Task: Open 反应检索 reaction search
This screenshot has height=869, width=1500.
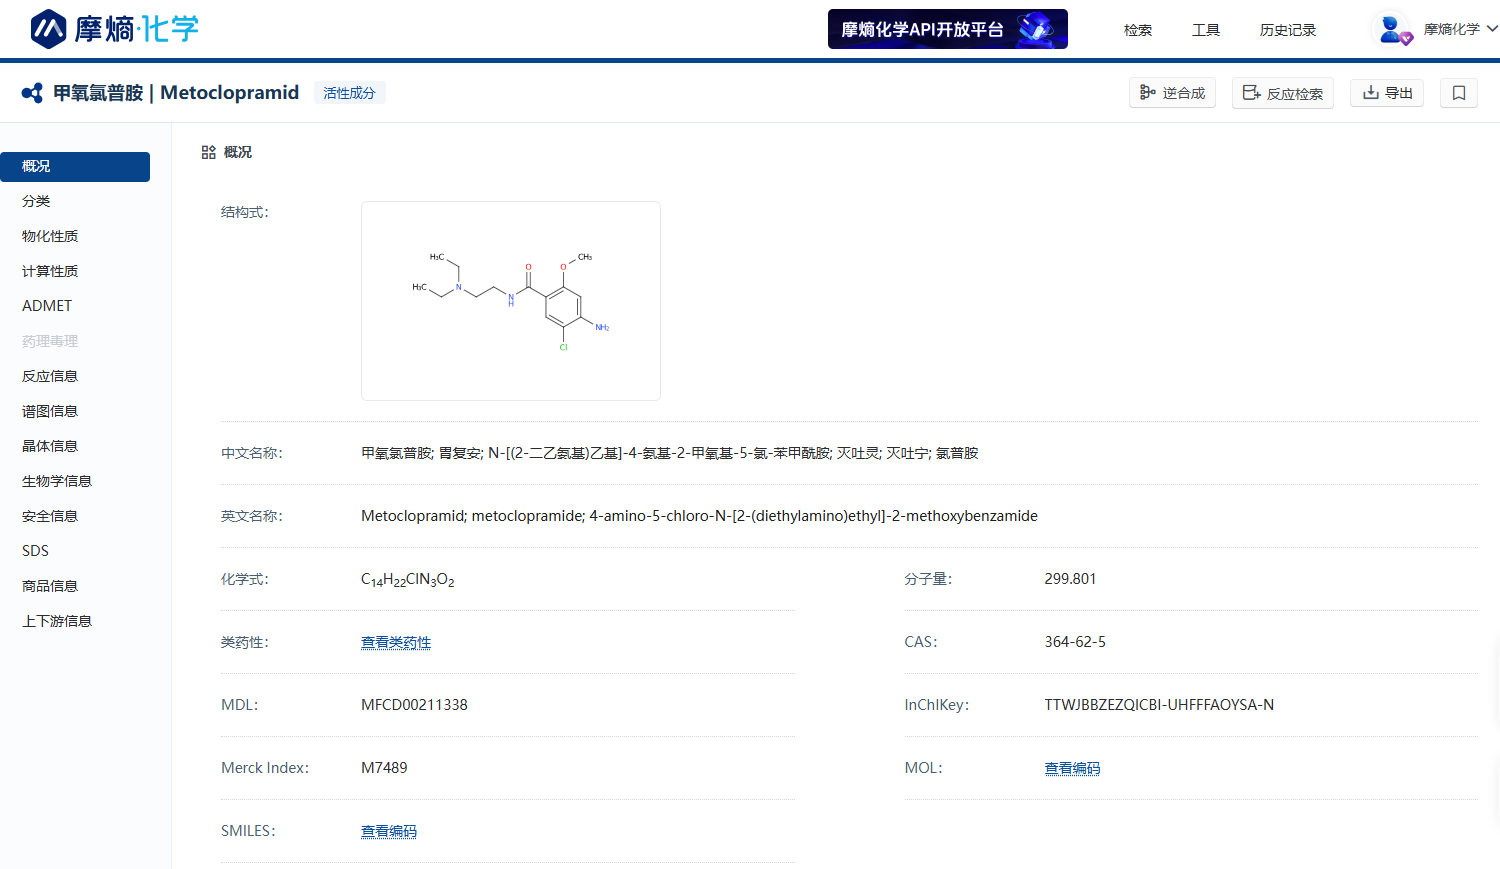Action: 1283,93
